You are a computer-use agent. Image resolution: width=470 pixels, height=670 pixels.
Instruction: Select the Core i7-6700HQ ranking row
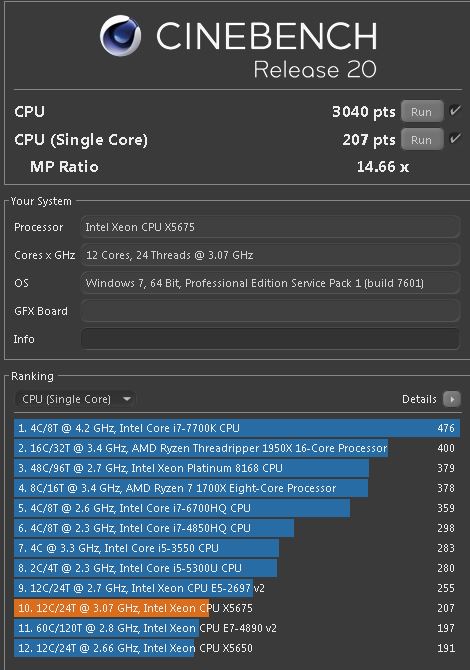pyautogui.click(x=237, y=508)
